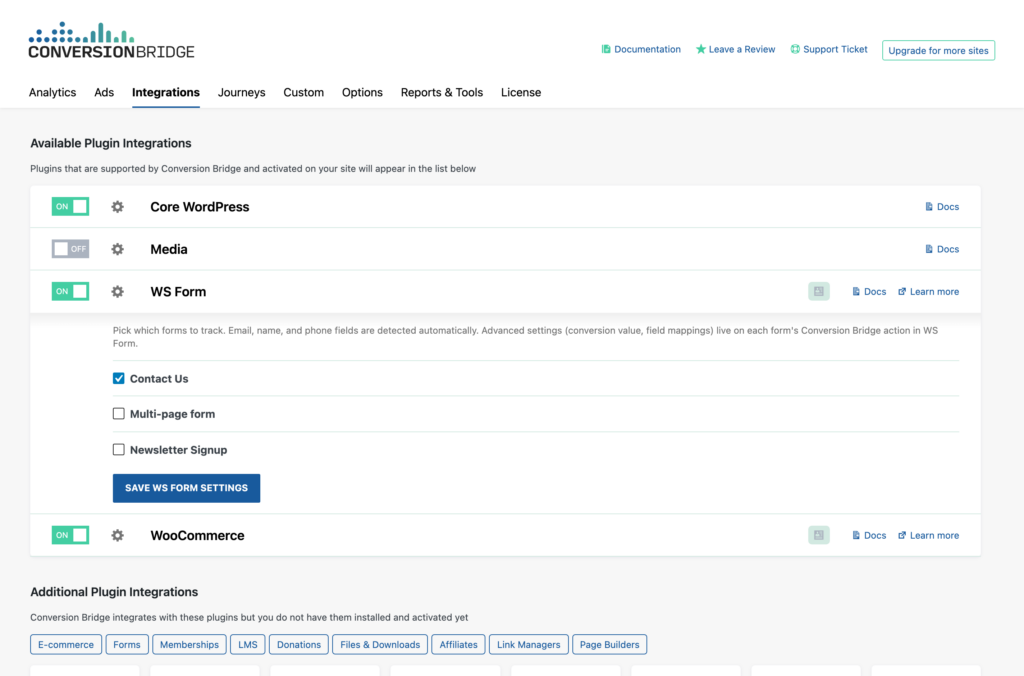Click the WS Form integration title
This screenshot has width=1024, height=676.
[178, 292]
